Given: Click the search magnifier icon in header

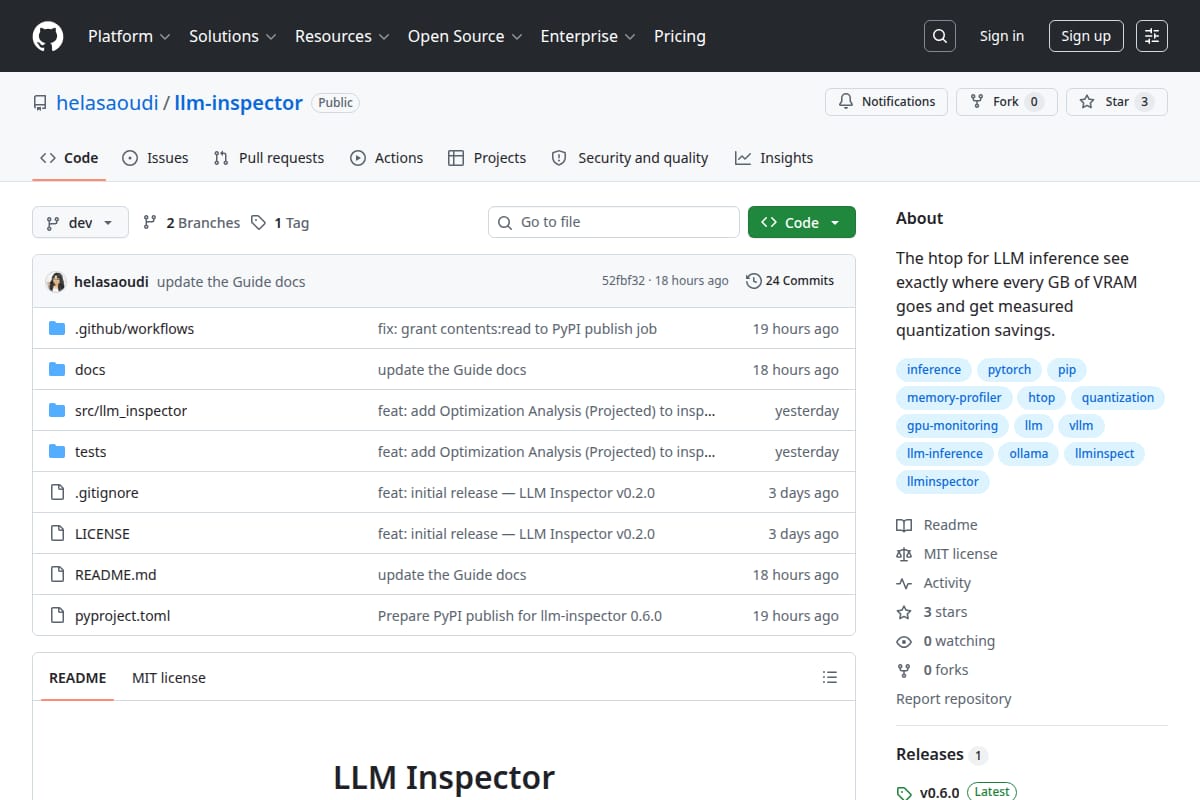Looking at the screenshot, I should point(939,36).
